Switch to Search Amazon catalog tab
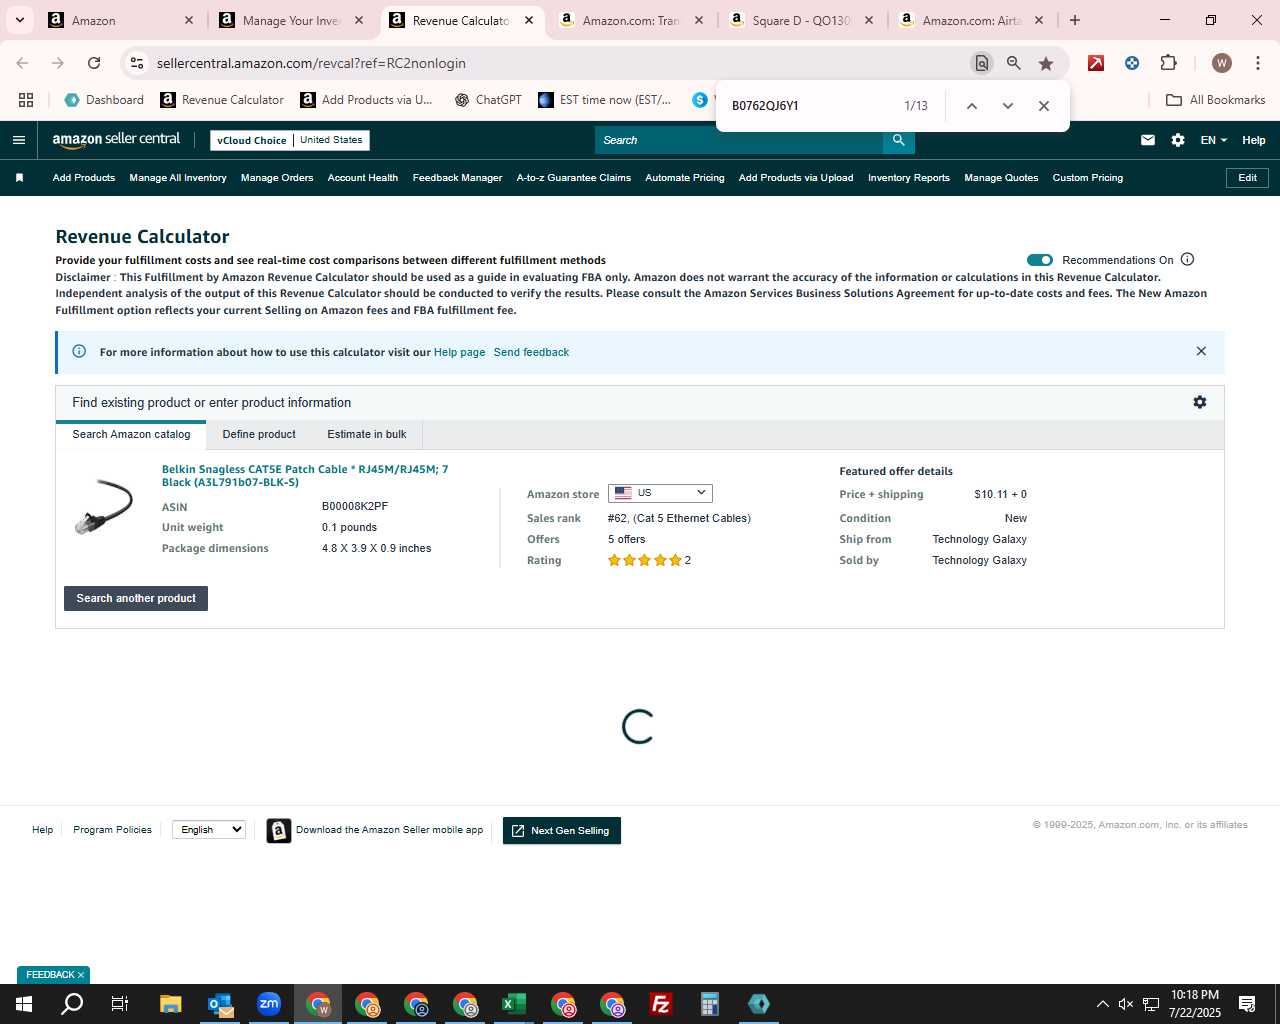The image size is (1280, 1024). (131, 434)
